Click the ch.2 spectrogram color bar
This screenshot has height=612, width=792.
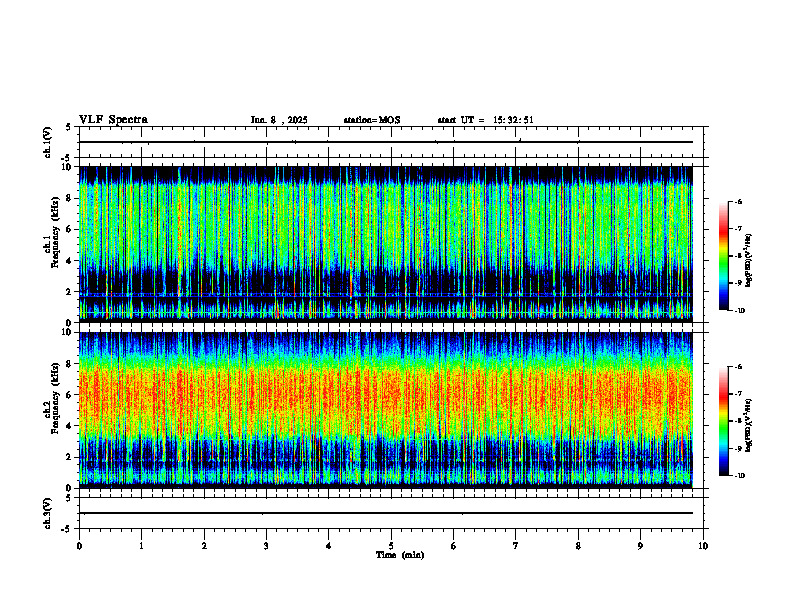coord(723,421)
